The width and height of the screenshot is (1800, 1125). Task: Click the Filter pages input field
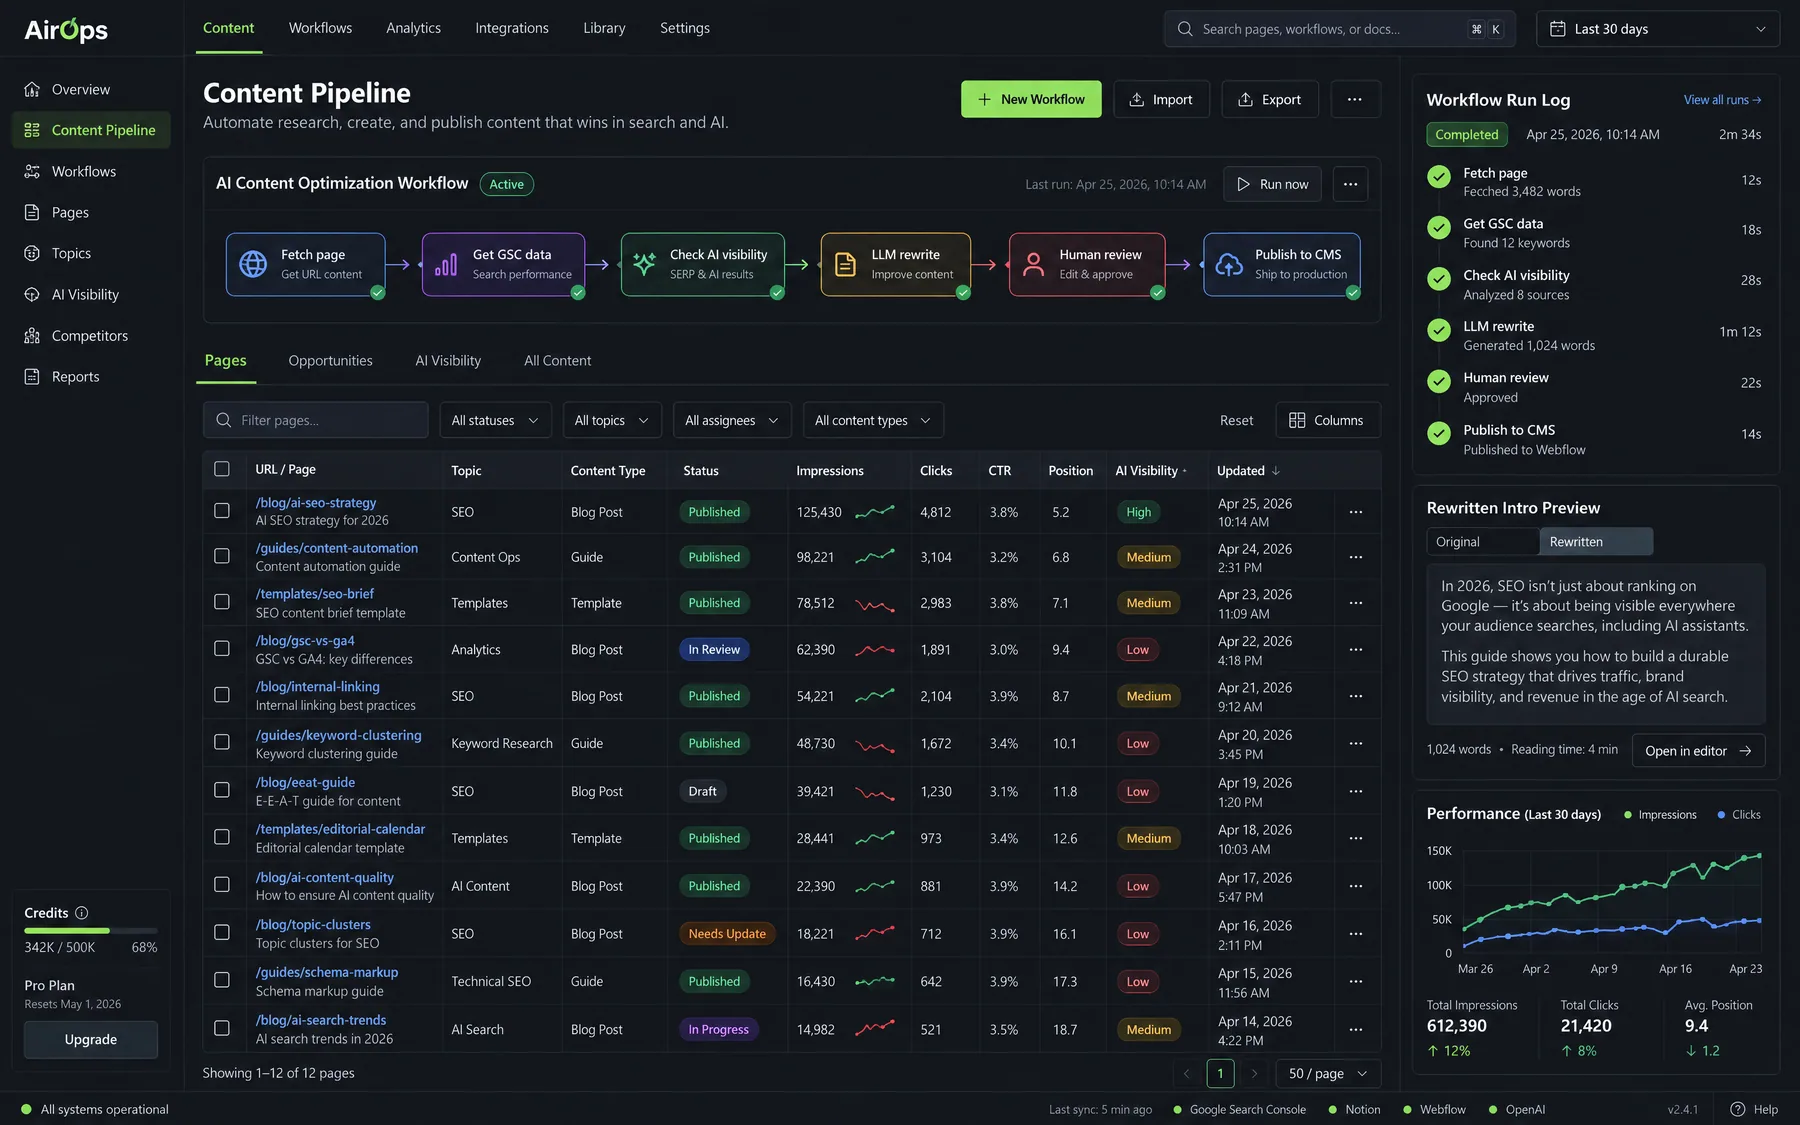[316, 420]
